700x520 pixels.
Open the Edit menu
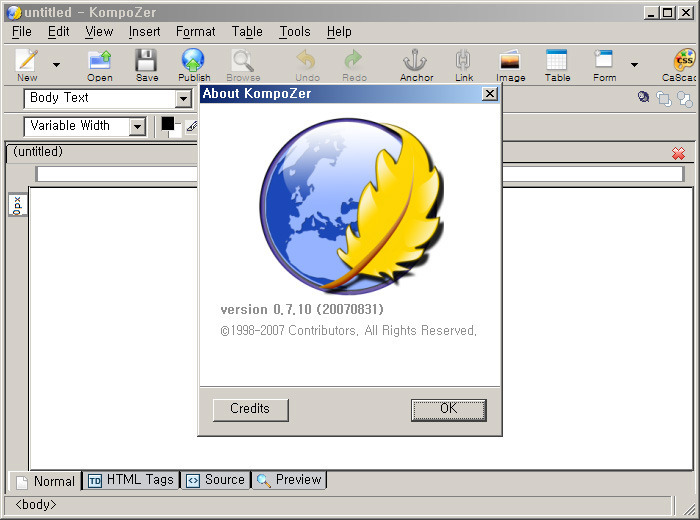click(x=58, y=32)
